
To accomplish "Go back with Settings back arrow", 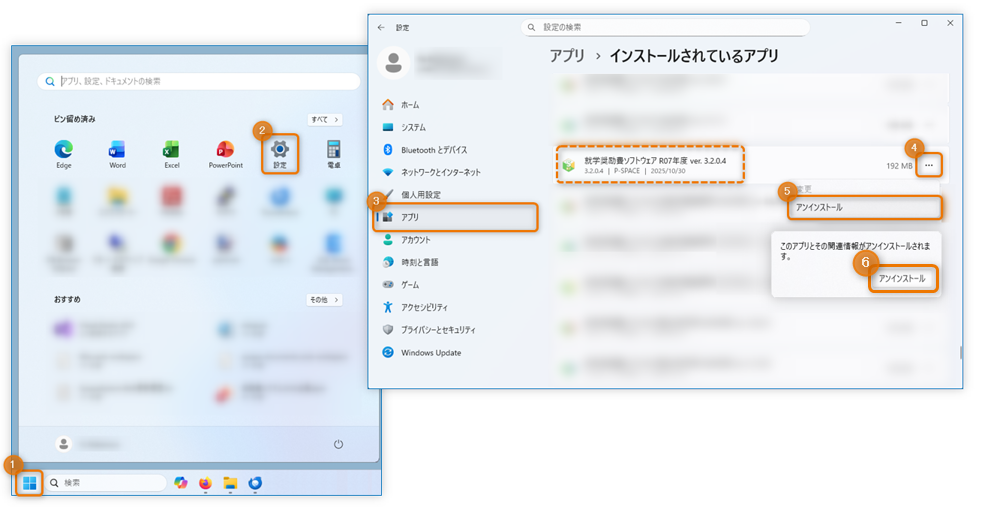I will (381, 28).
